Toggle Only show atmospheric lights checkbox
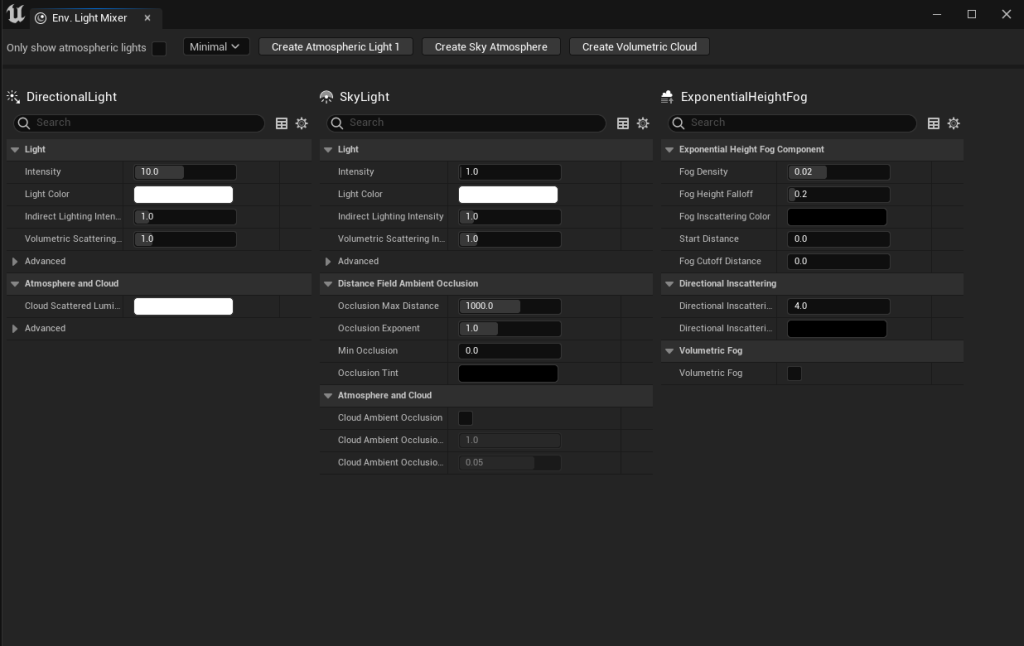1024x646 pixels. (159, 48)
